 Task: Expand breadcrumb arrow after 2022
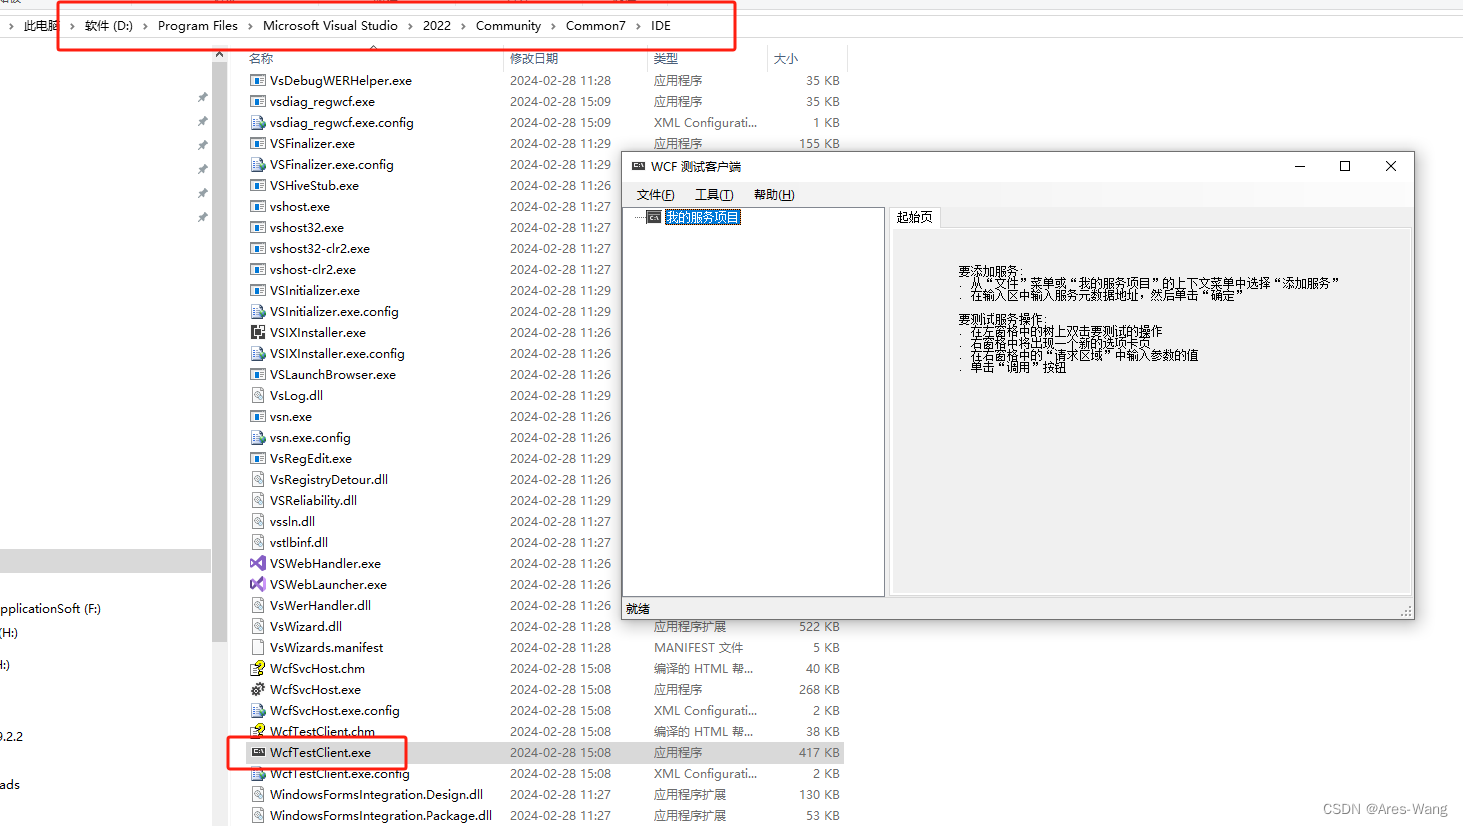(463, 26)
